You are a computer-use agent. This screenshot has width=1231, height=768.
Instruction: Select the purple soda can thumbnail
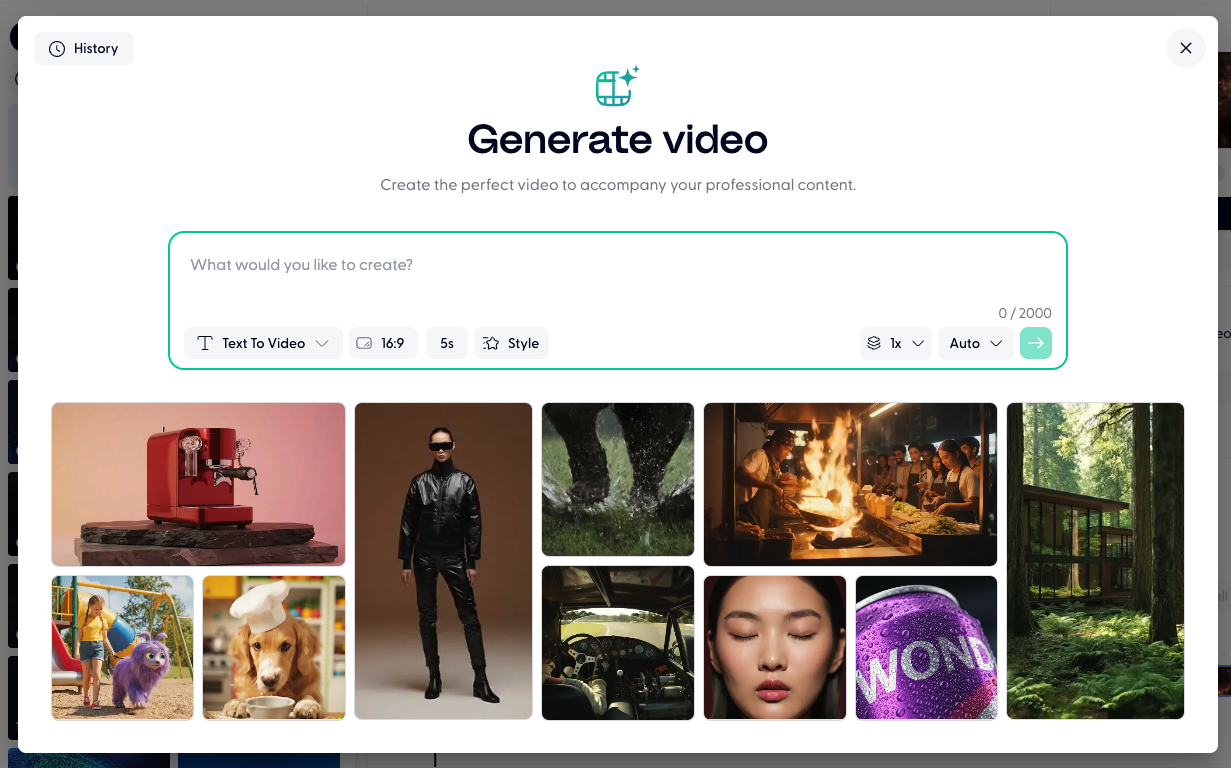click(926, 647)
